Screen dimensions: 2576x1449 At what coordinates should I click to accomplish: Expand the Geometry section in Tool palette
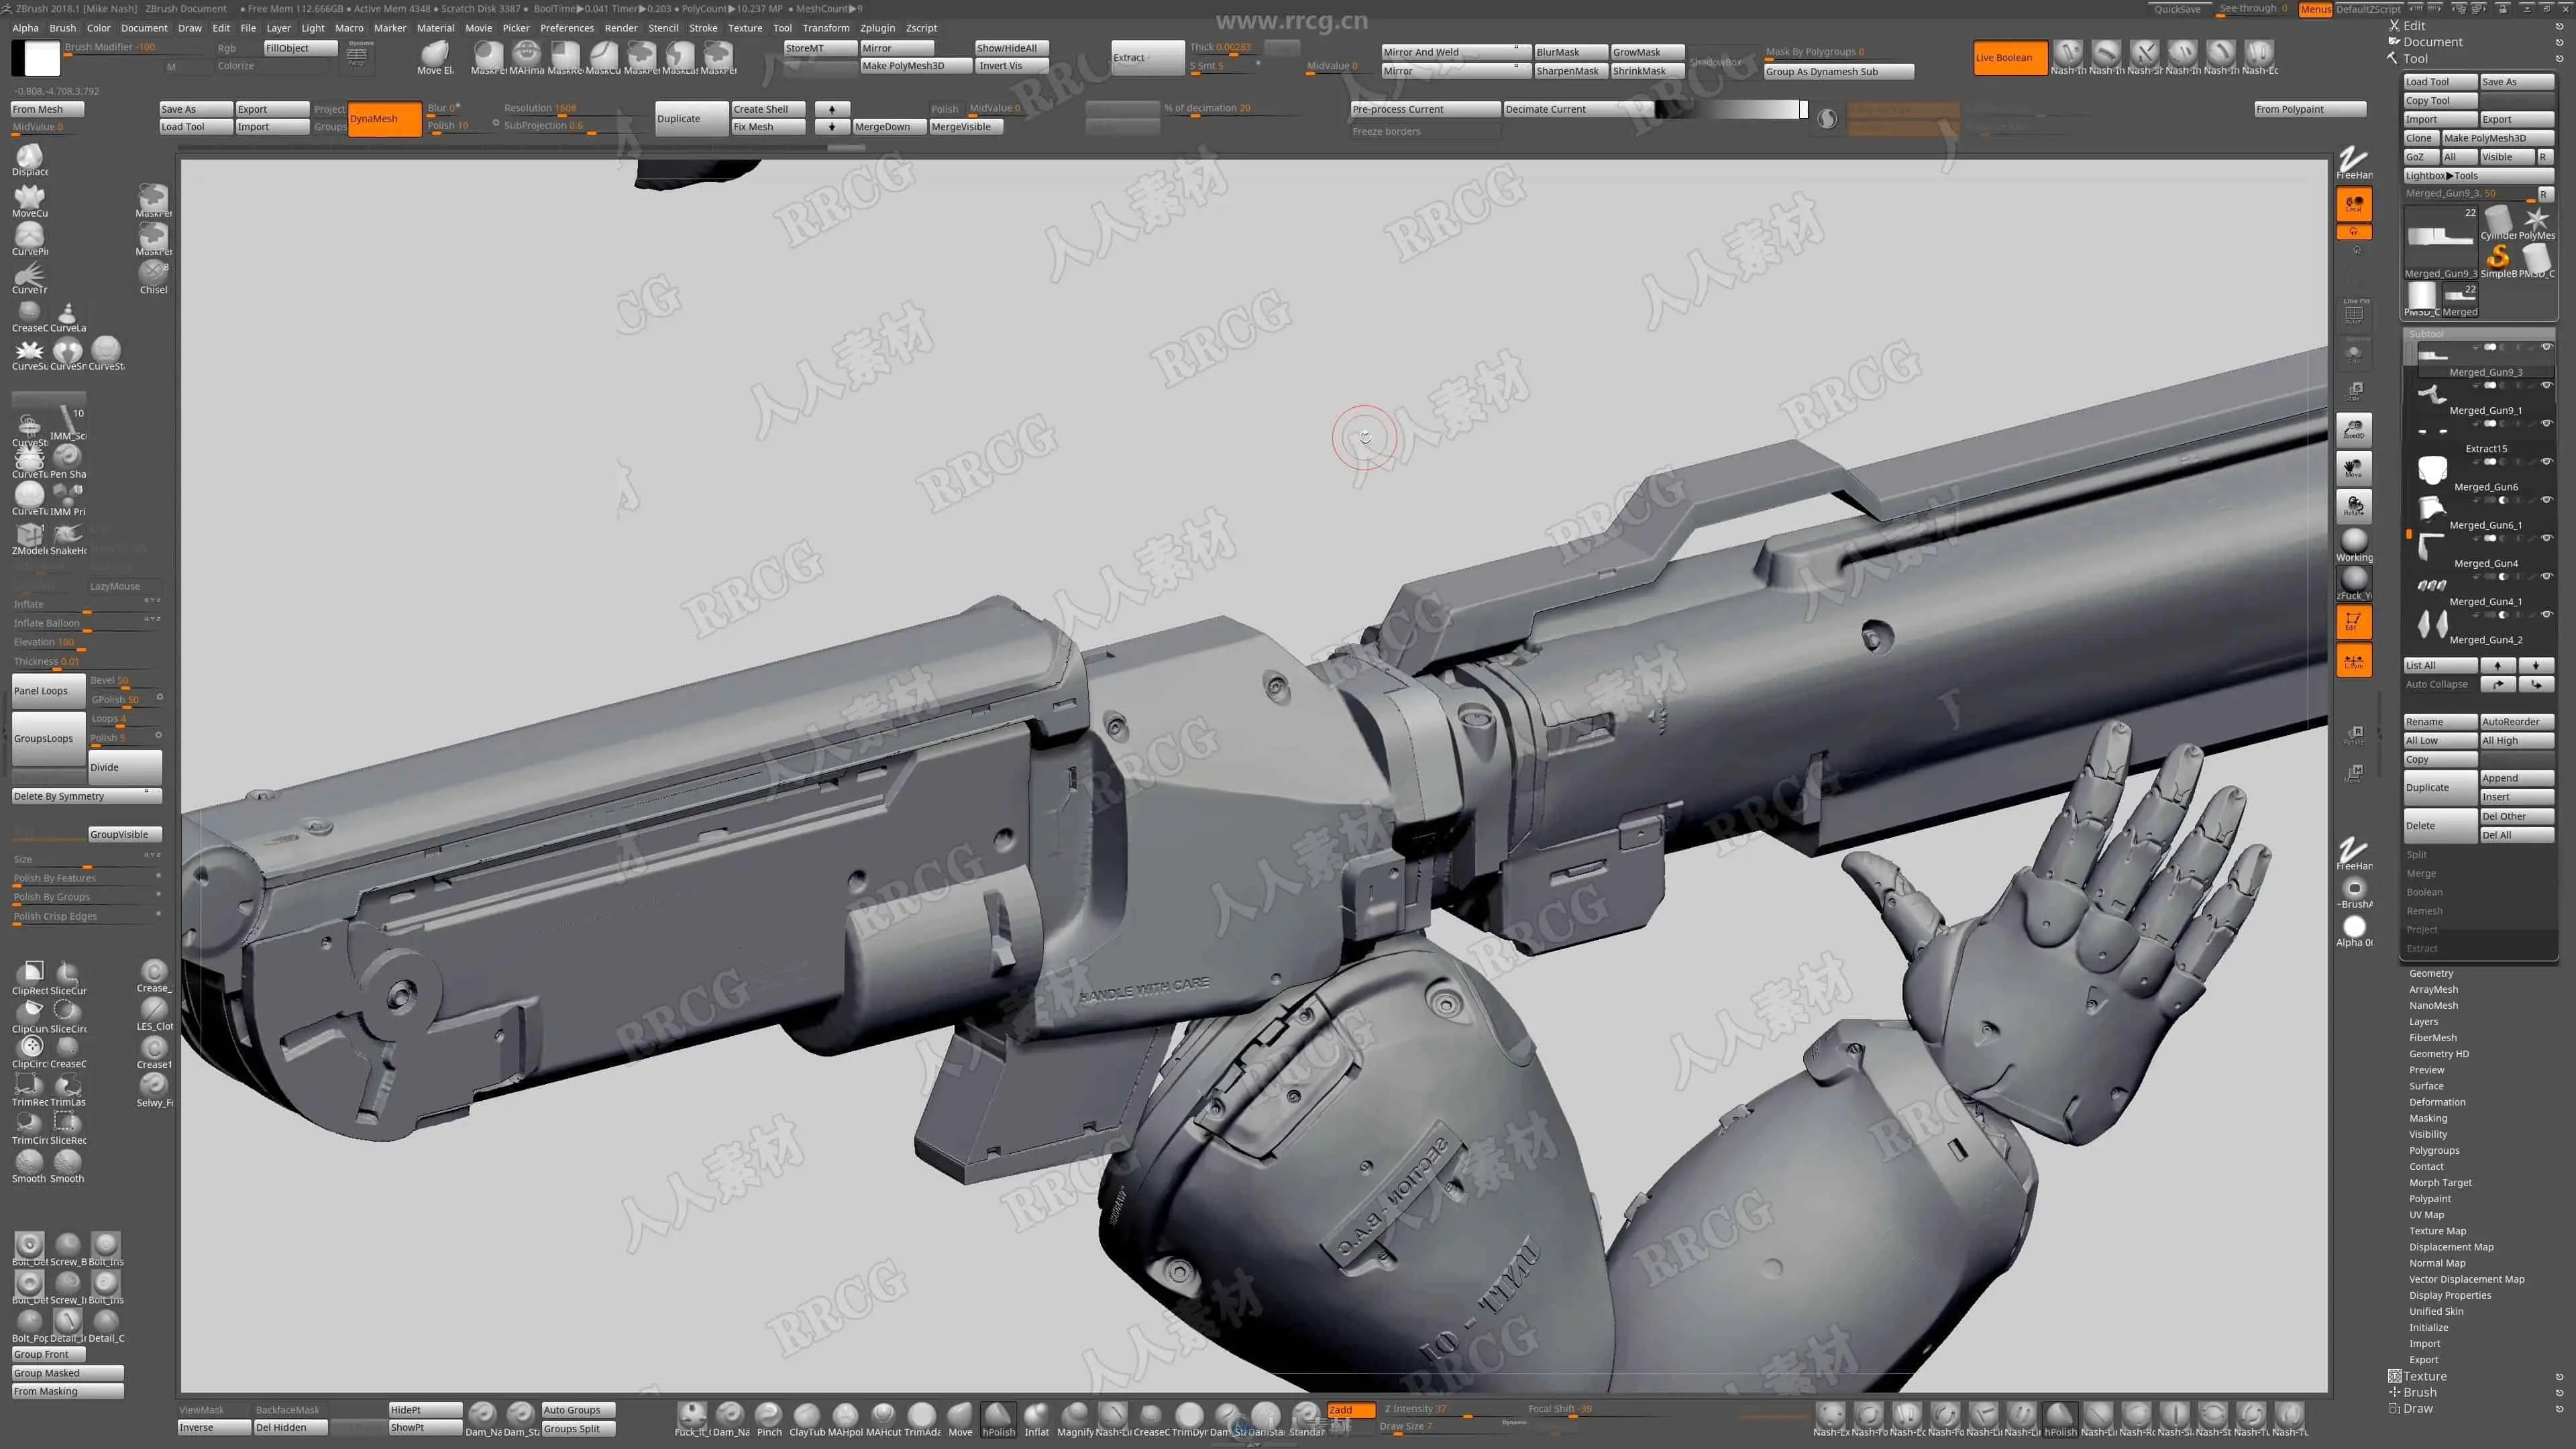(x=2431, y=973)
